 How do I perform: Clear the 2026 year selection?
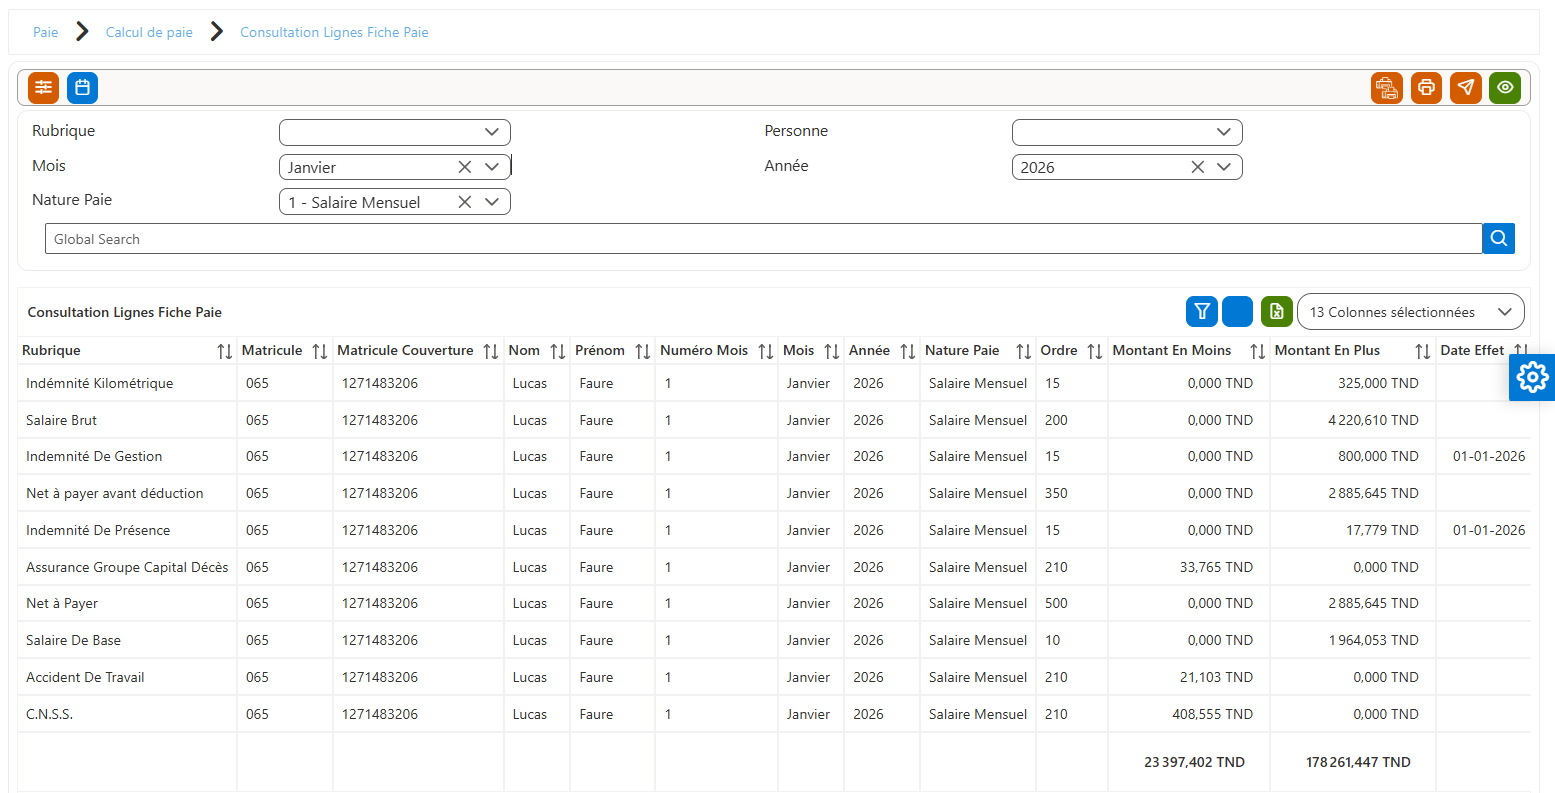click(1197, 167)
